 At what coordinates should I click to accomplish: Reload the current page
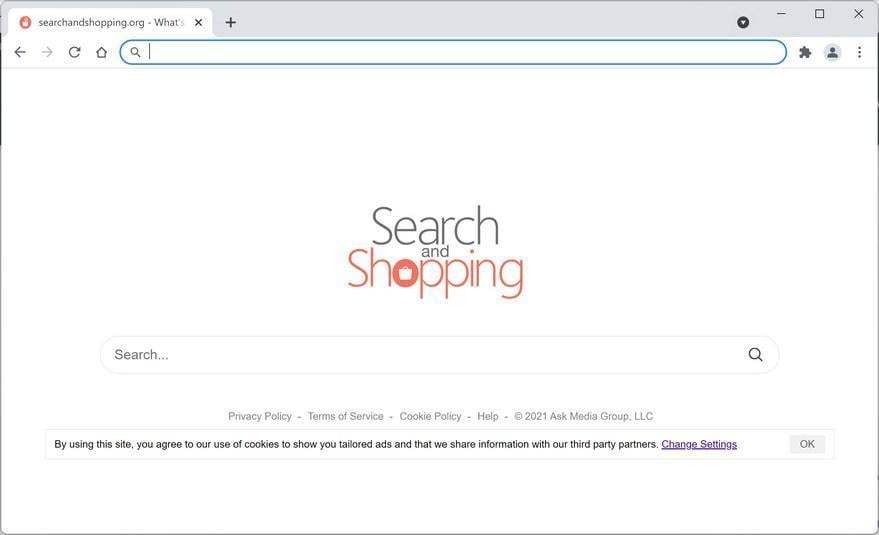[x=75, y=52]
